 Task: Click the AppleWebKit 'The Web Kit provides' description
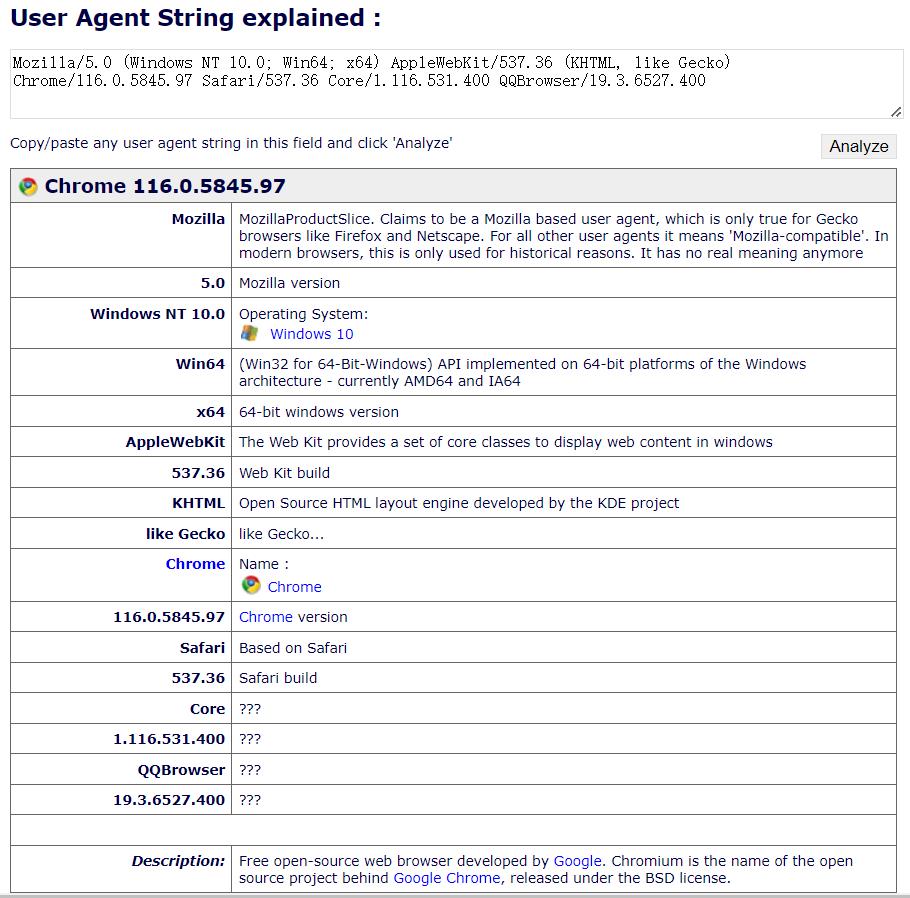pyautogui.click(x=505, y=442)
